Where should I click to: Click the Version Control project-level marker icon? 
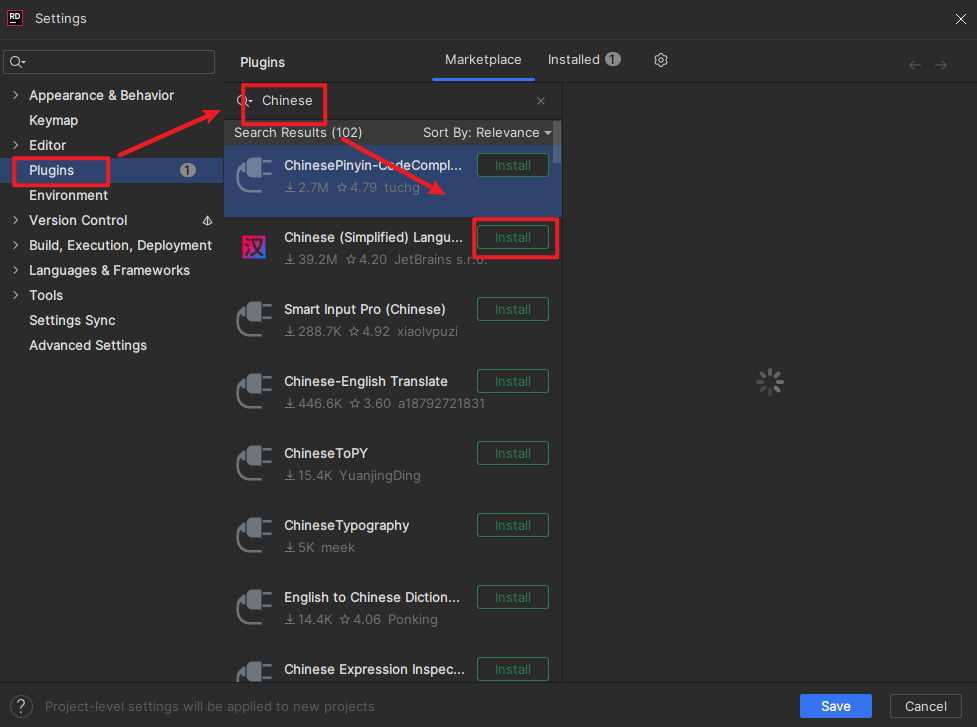click(x=207, y=221)
